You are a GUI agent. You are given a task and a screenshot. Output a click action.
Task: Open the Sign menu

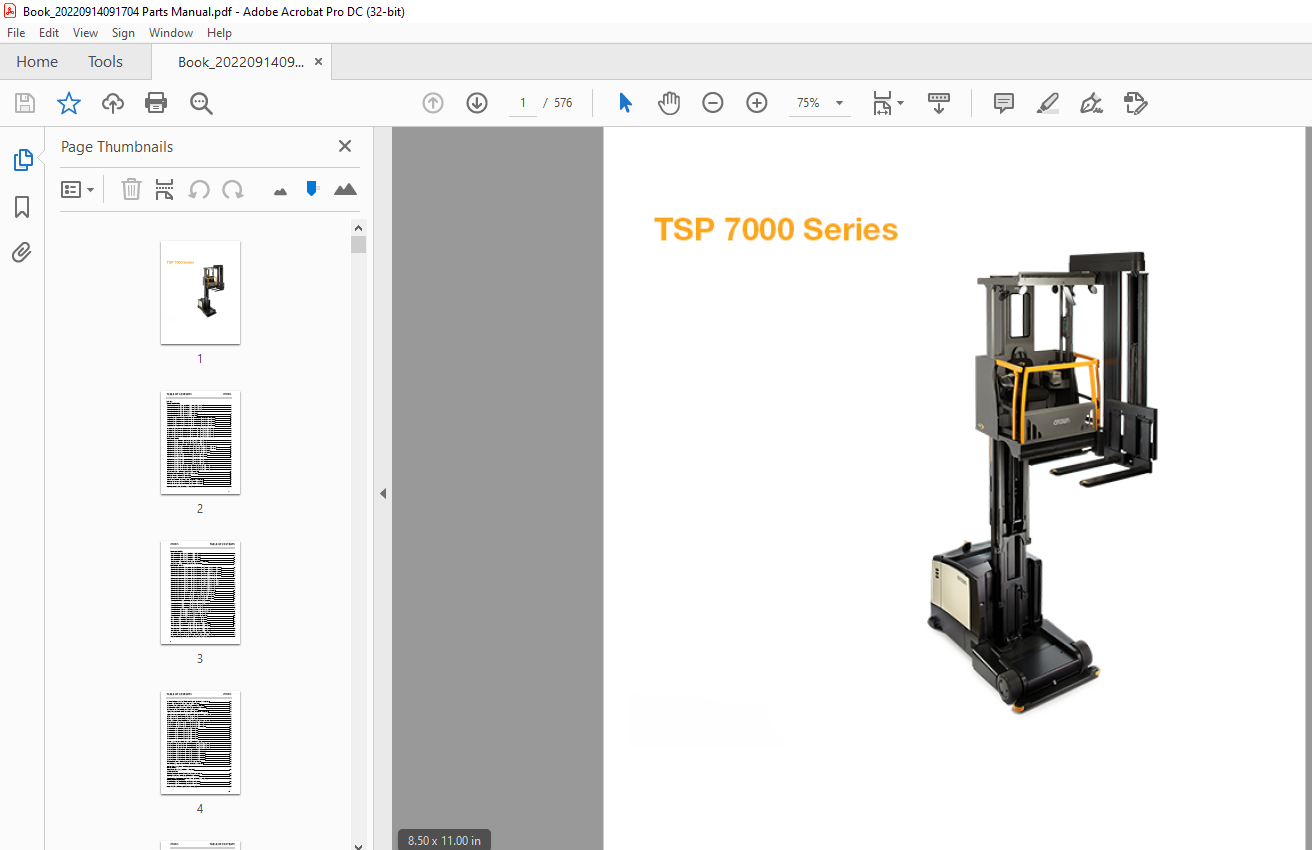coord(123,33)
